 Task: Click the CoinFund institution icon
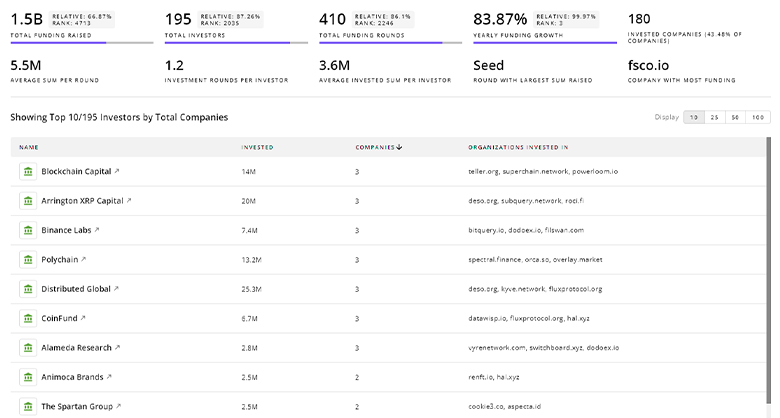tap(28, 318)
